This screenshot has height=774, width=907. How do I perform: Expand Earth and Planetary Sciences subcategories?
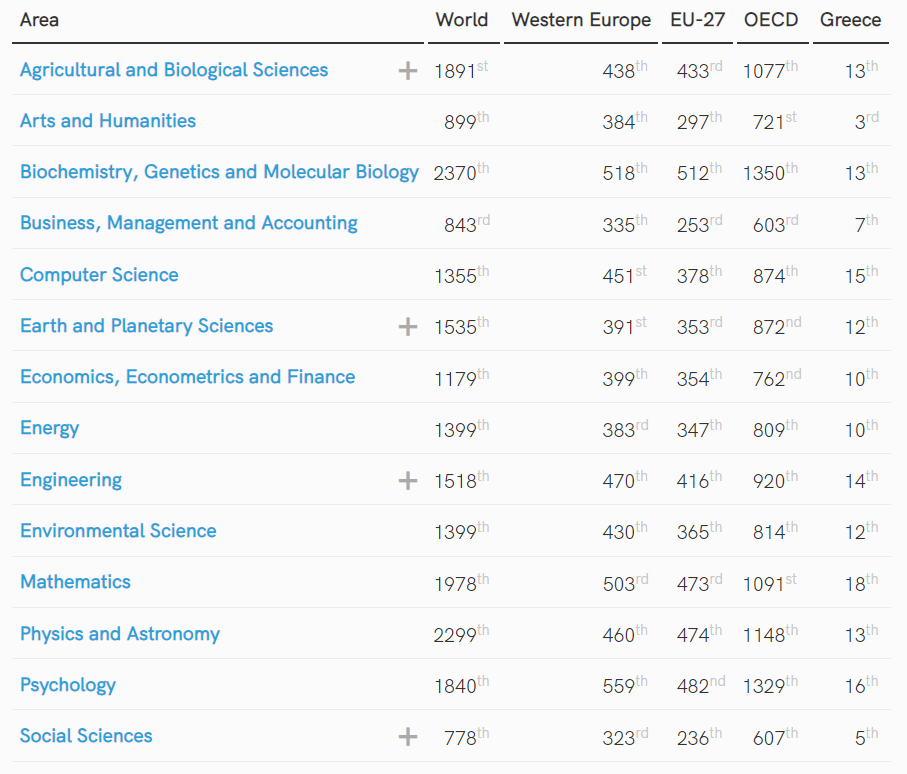coord(408,327)
